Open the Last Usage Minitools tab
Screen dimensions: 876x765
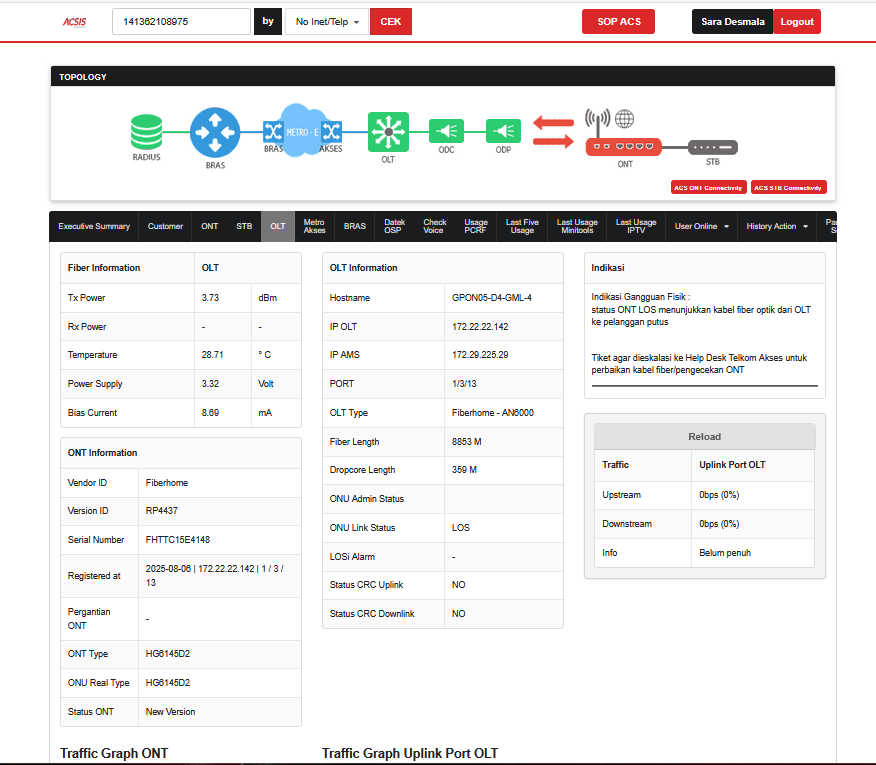click(x=577, y=226)
